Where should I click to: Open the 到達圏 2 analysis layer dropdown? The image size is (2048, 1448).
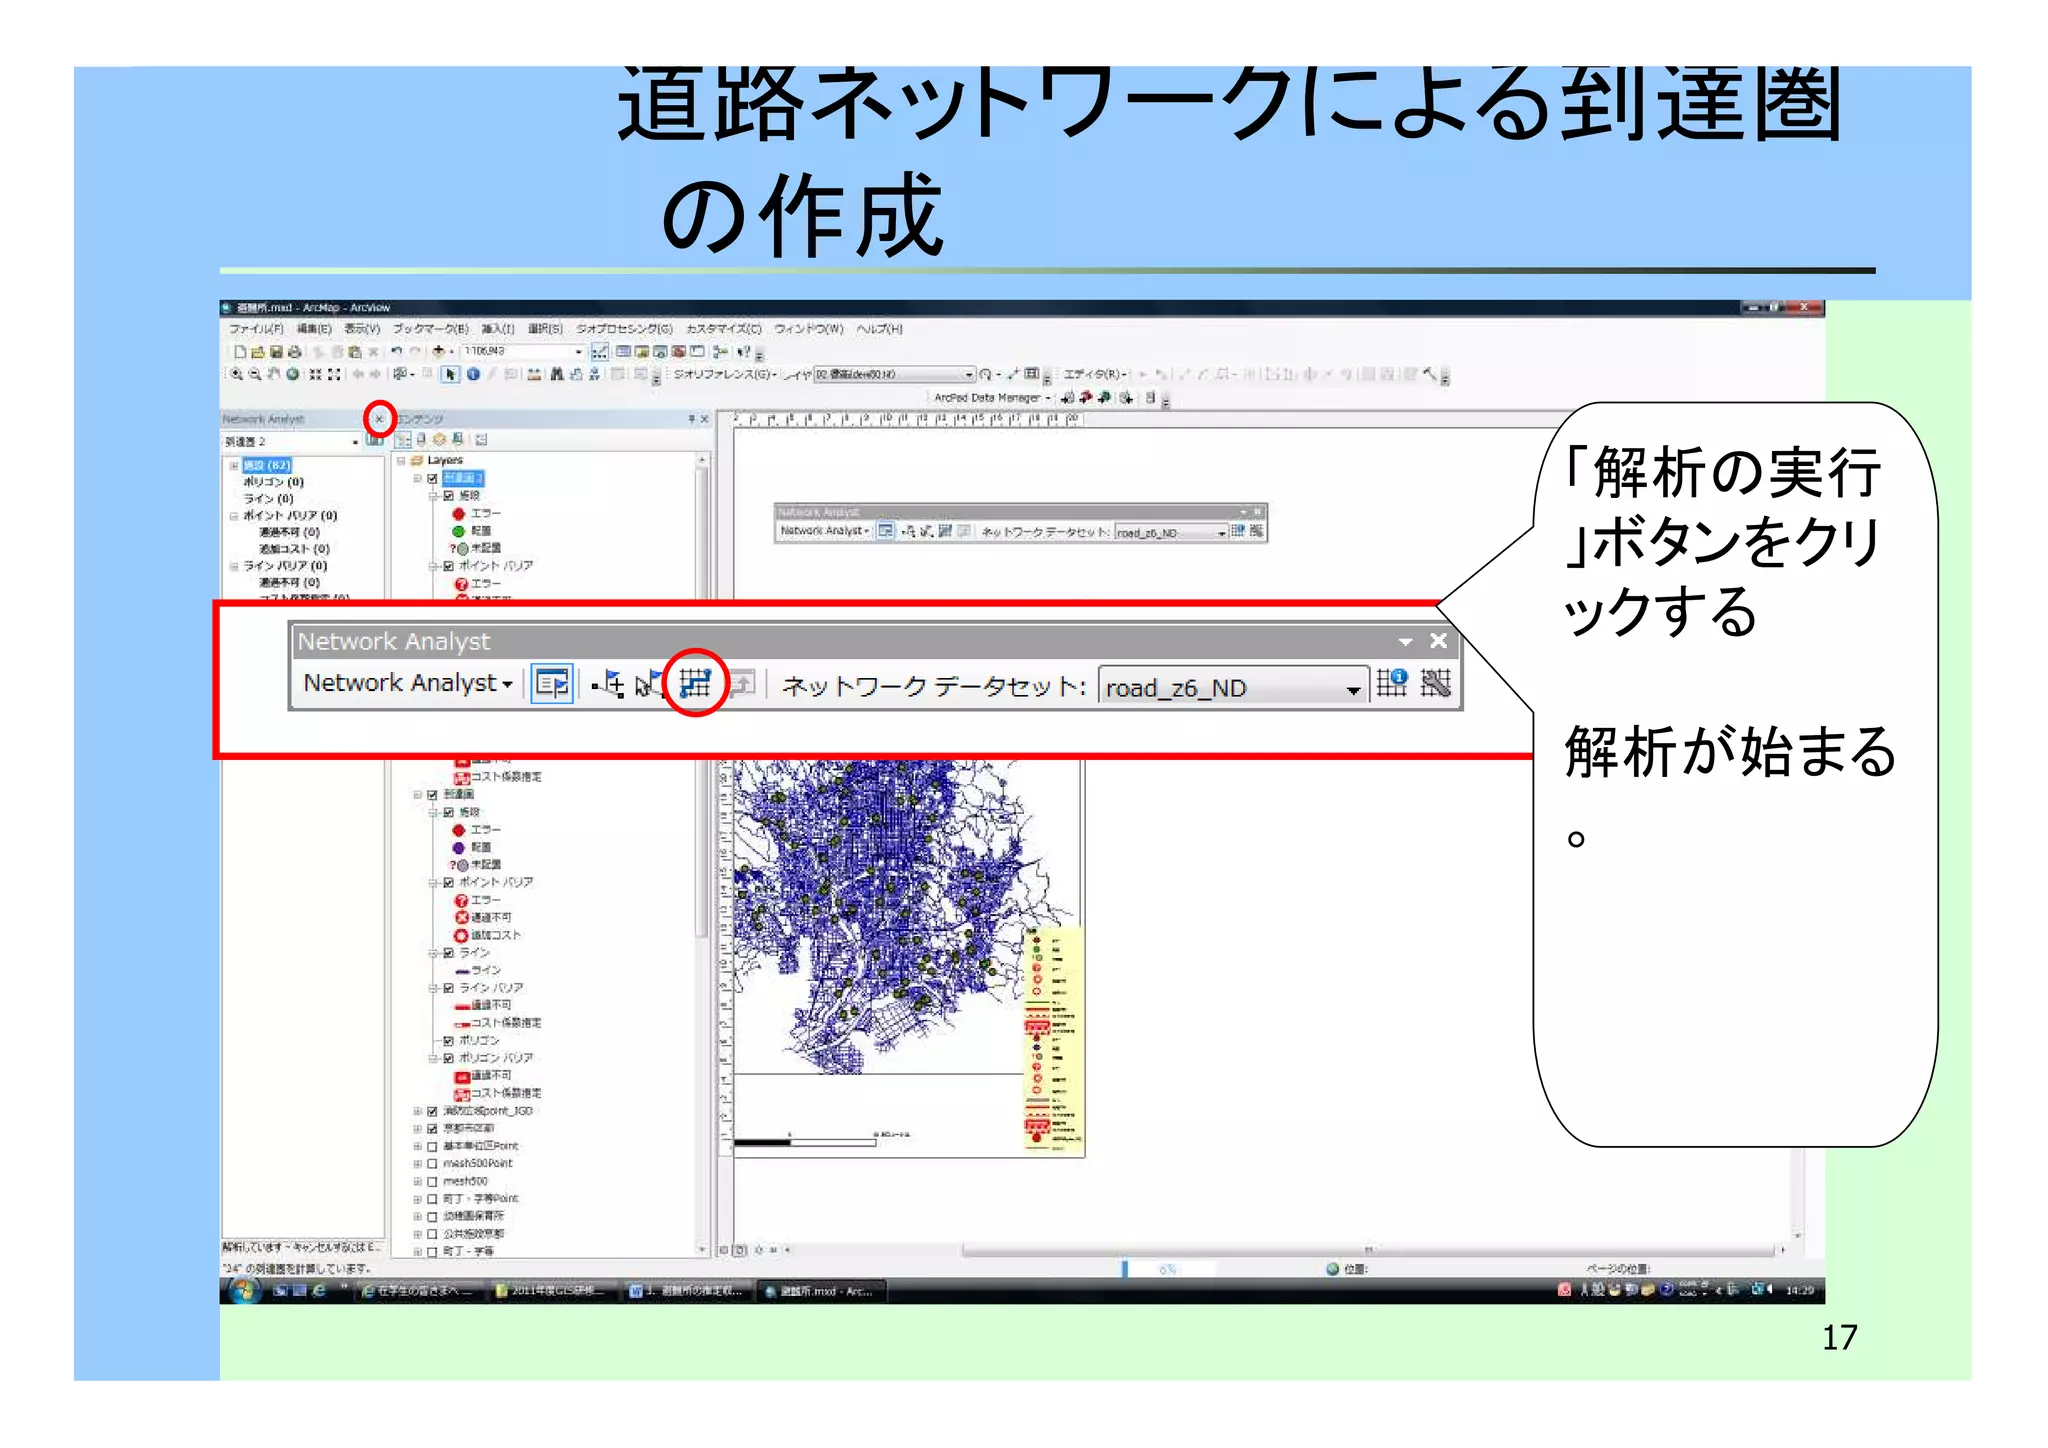click(x=355, y=442)
